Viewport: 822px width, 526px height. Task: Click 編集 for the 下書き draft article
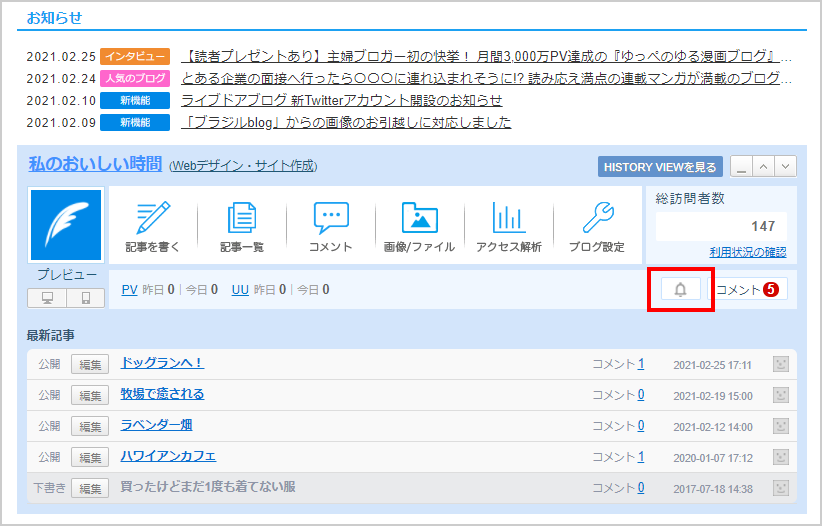pyautogui.click(x=90, y=488)
